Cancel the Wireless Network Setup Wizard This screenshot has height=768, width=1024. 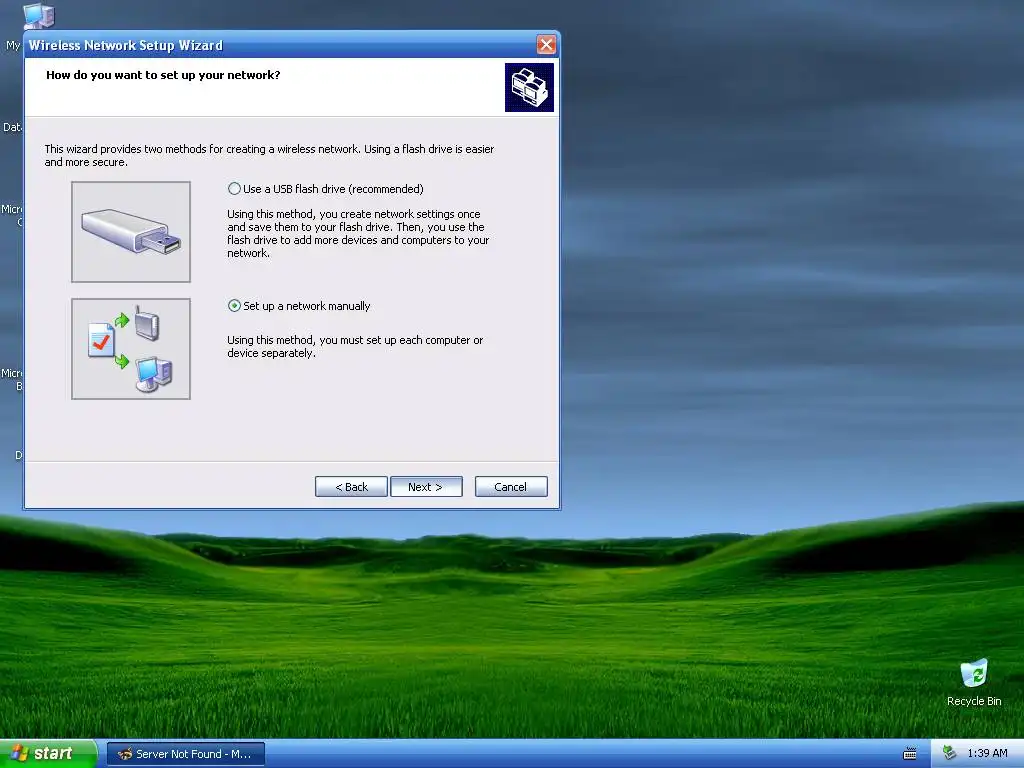point(511,487)
